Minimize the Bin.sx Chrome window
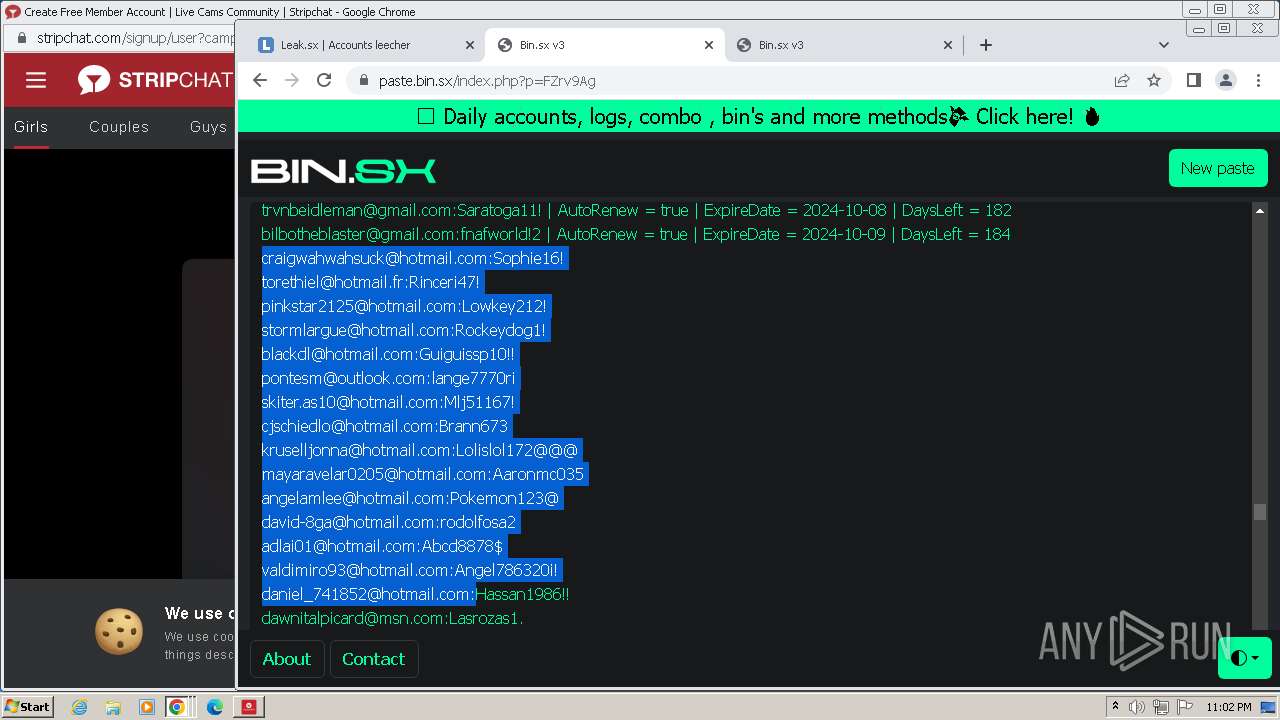This screenshot has height=720, width=1280. (x=1201, y=29)
